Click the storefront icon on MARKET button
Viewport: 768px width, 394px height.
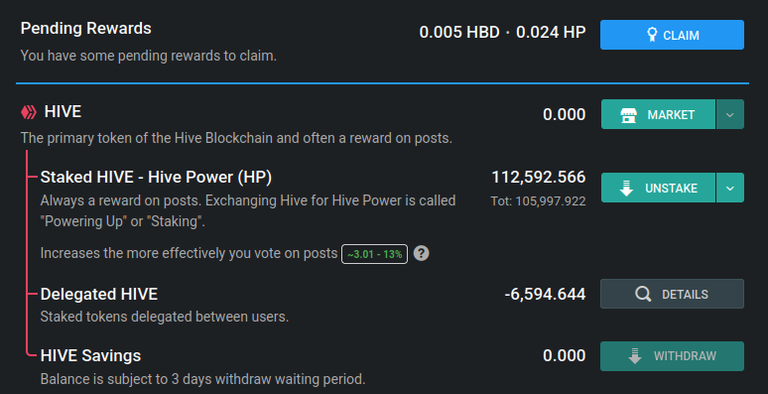click(x=628, y=115)
